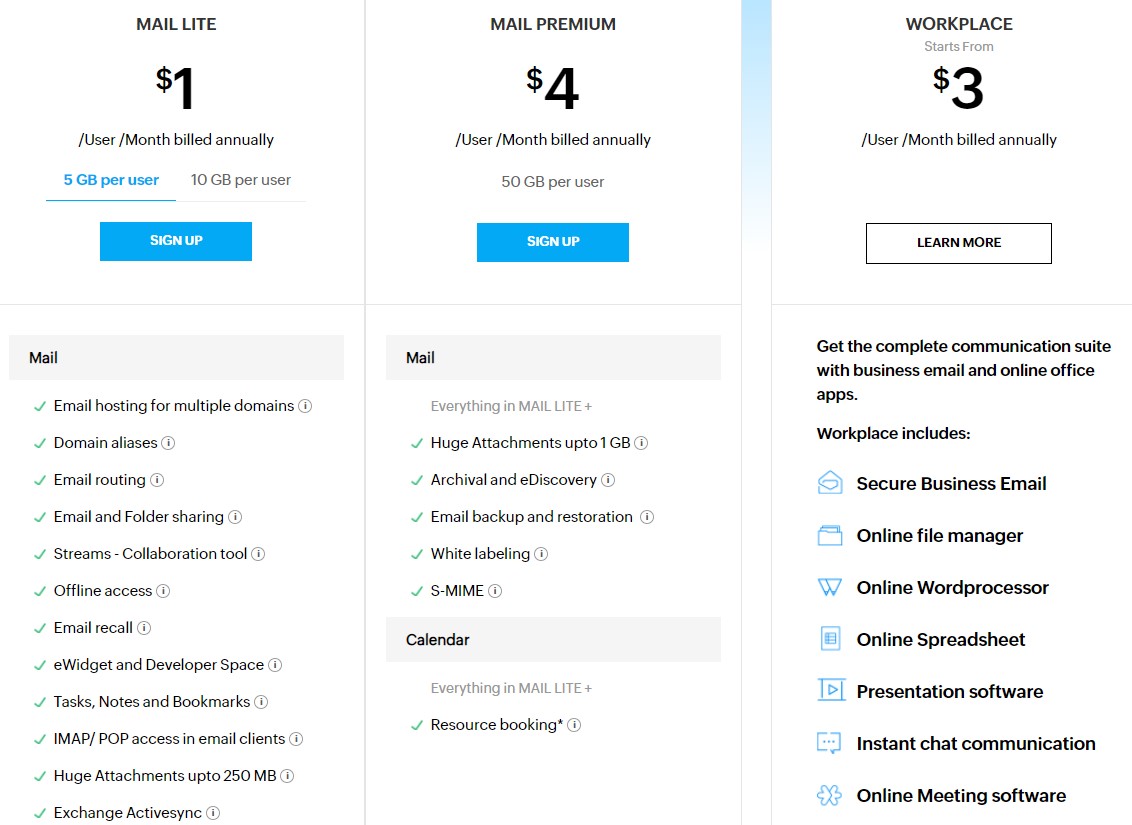Open info tooltip for Offline access
This screenshot has width=1132, height=825.
coord(163,591)
